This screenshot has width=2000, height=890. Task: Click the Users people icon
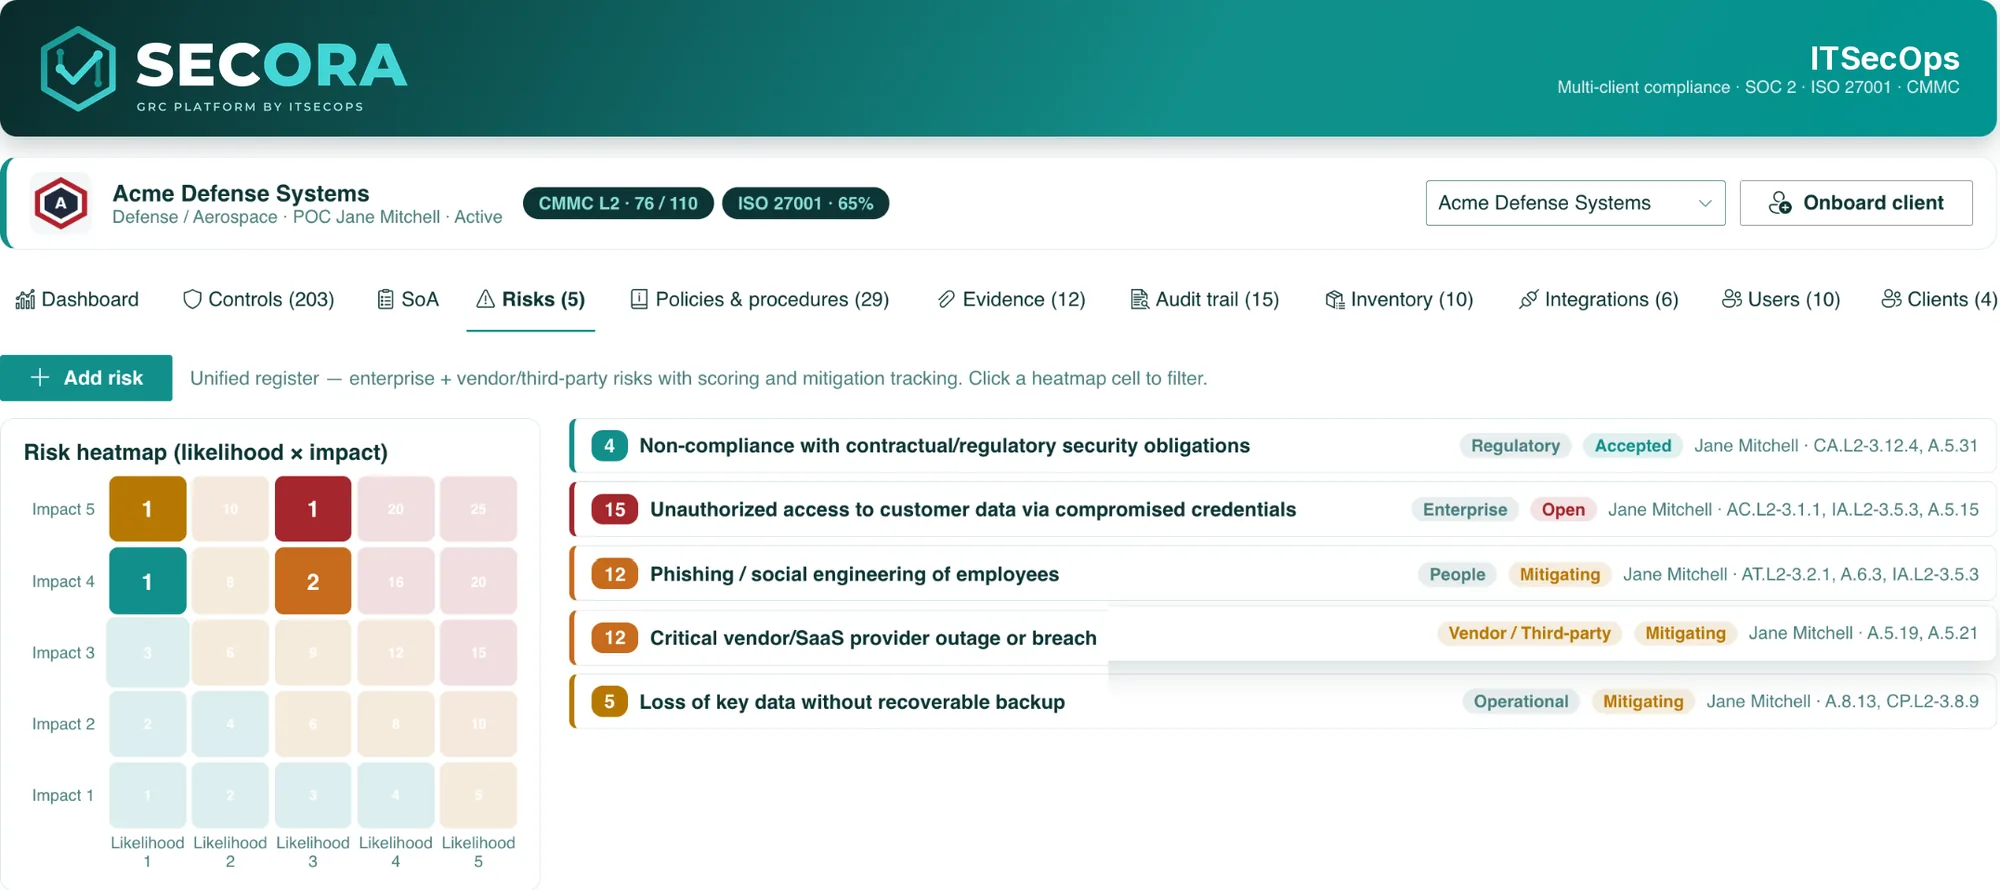(1732, 299)
